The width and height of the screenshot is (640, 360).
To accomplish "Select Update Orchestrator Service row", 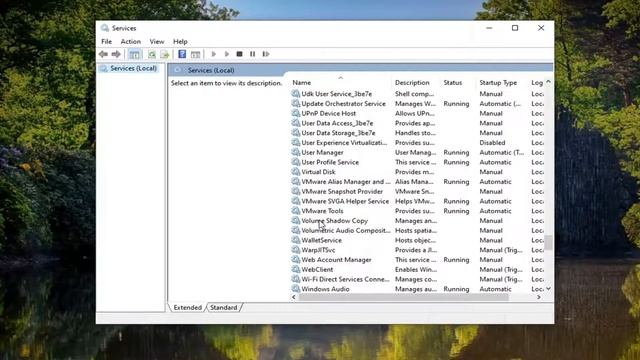I will [x=417, y=104].
